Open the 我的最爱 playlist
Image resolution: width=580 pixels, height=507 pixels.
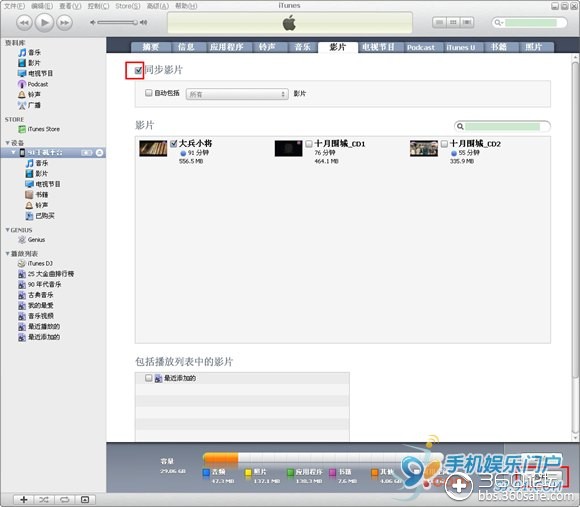(x=36, y=305)
